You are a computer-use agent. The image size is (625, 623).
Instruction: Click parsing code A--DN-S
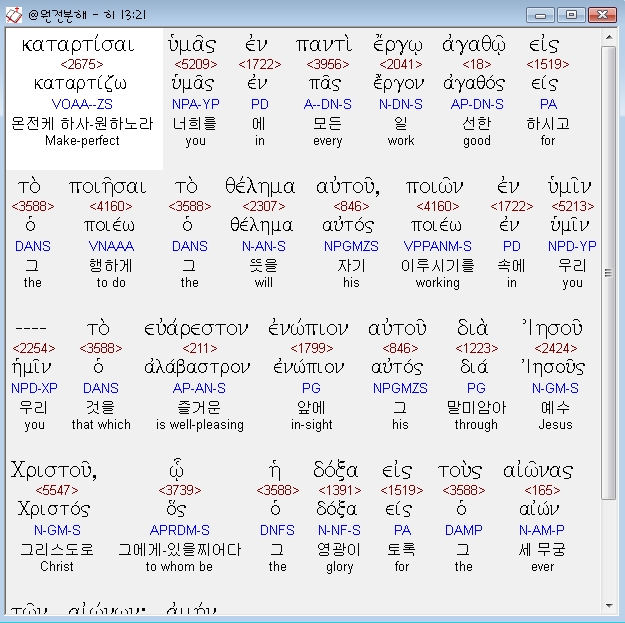pos(328,104)
